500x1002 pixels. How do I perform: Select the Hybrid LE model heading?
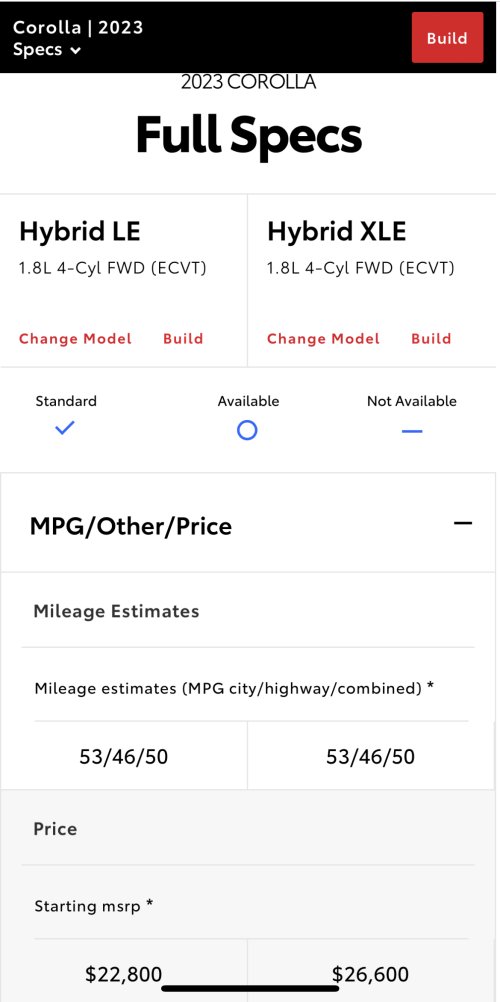(x=80, y=231)
